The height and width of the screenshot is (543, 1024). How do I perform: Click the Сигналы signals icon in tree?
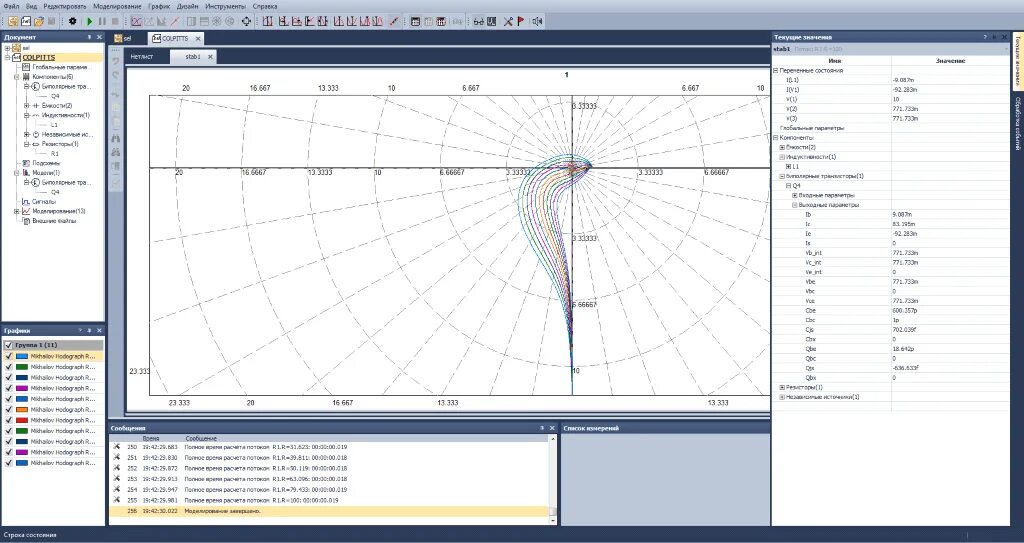26,202
